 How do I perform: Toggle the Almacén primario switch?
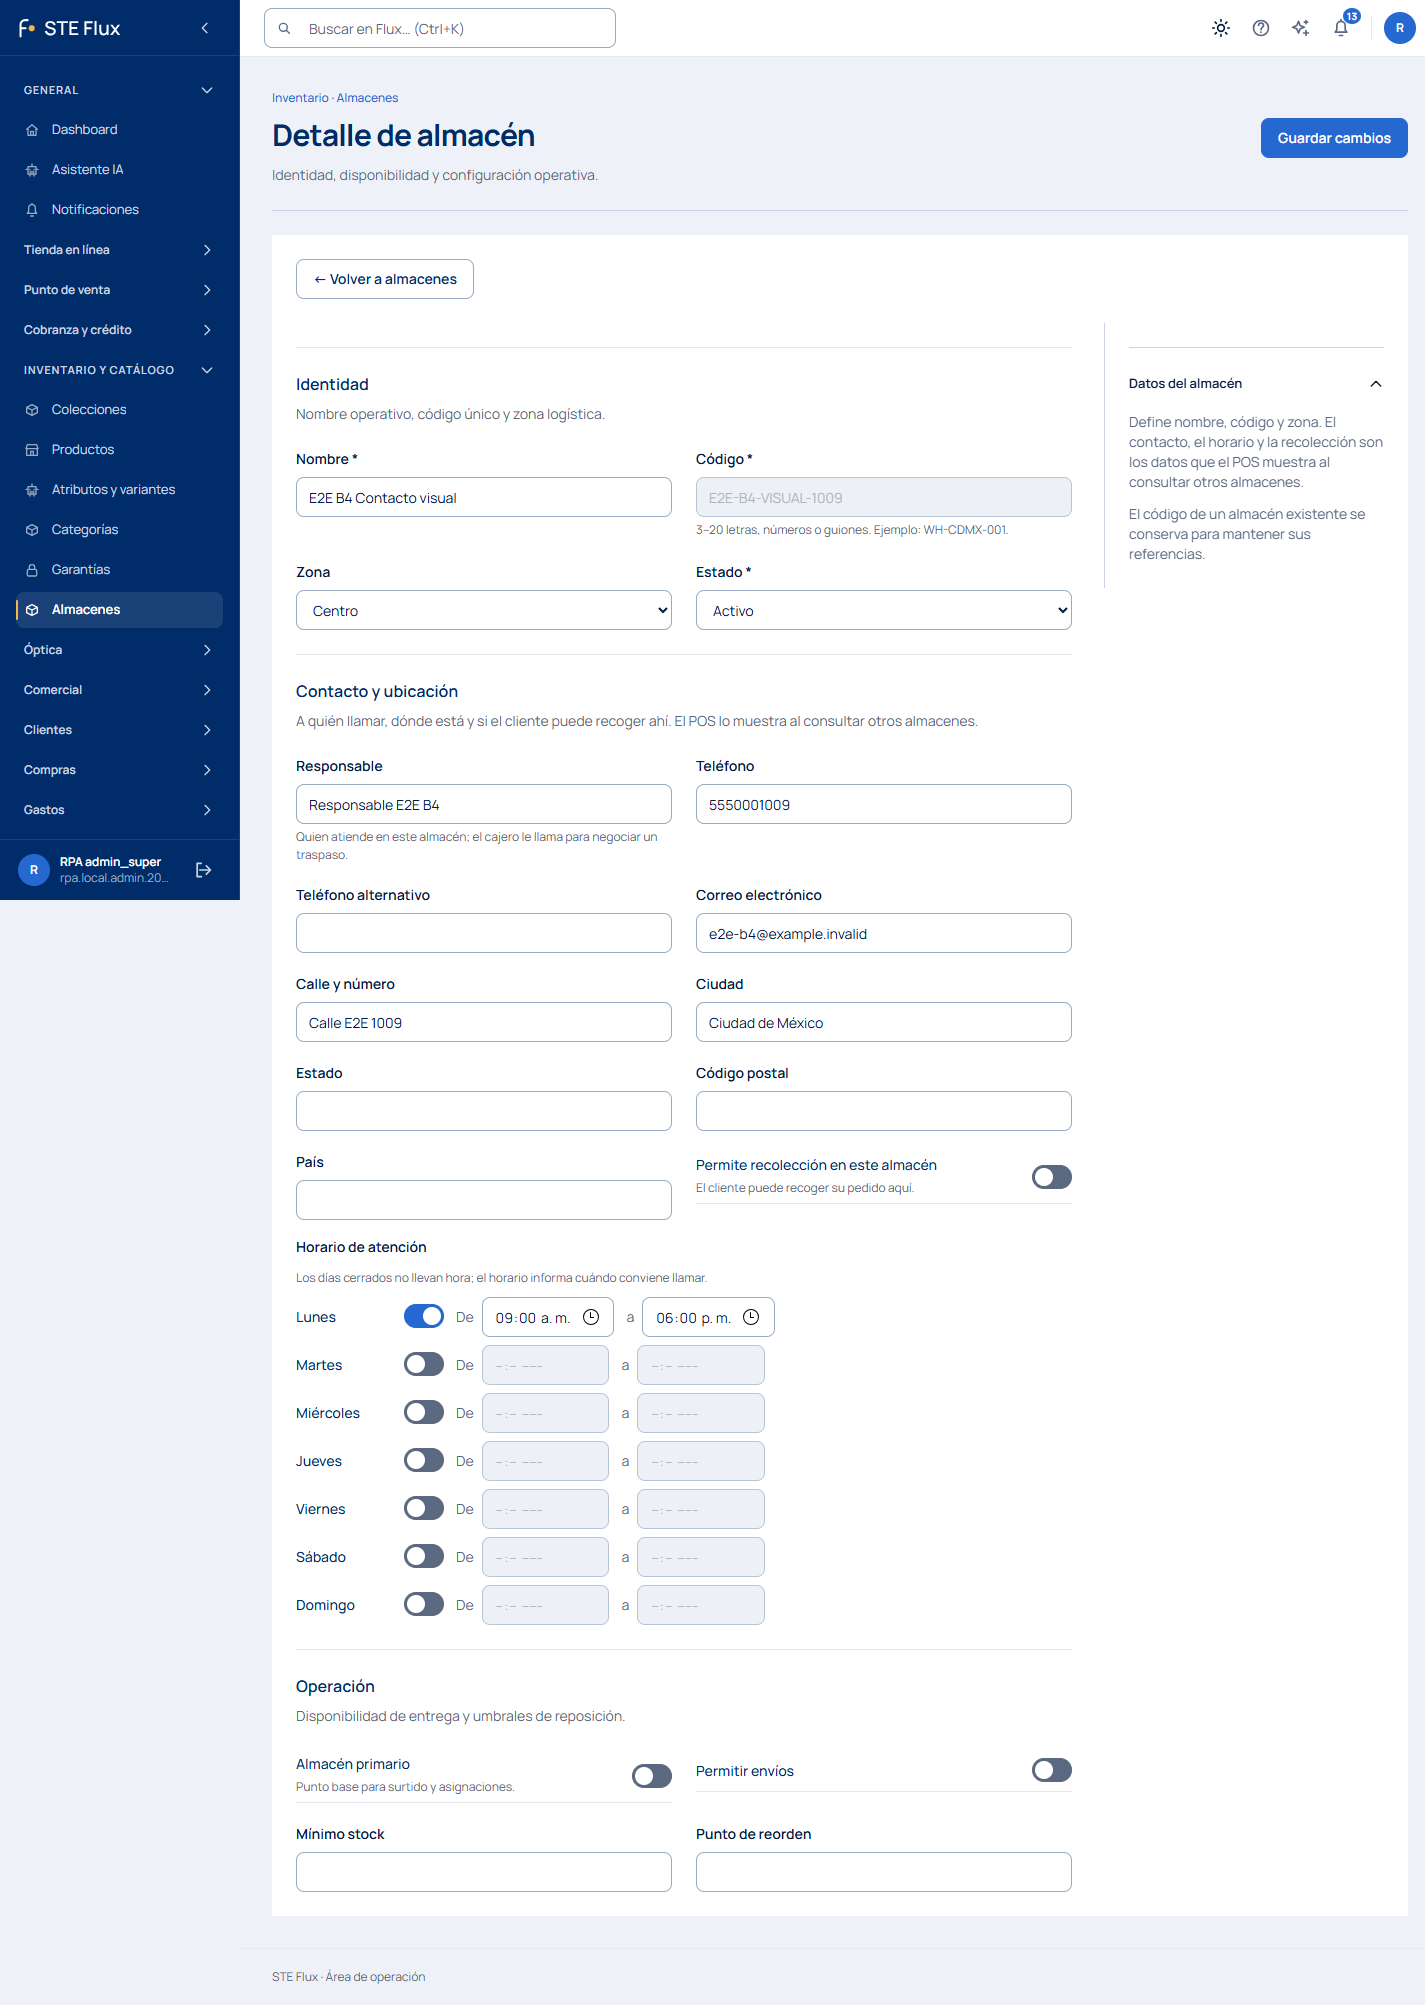tap(652, 1775)
